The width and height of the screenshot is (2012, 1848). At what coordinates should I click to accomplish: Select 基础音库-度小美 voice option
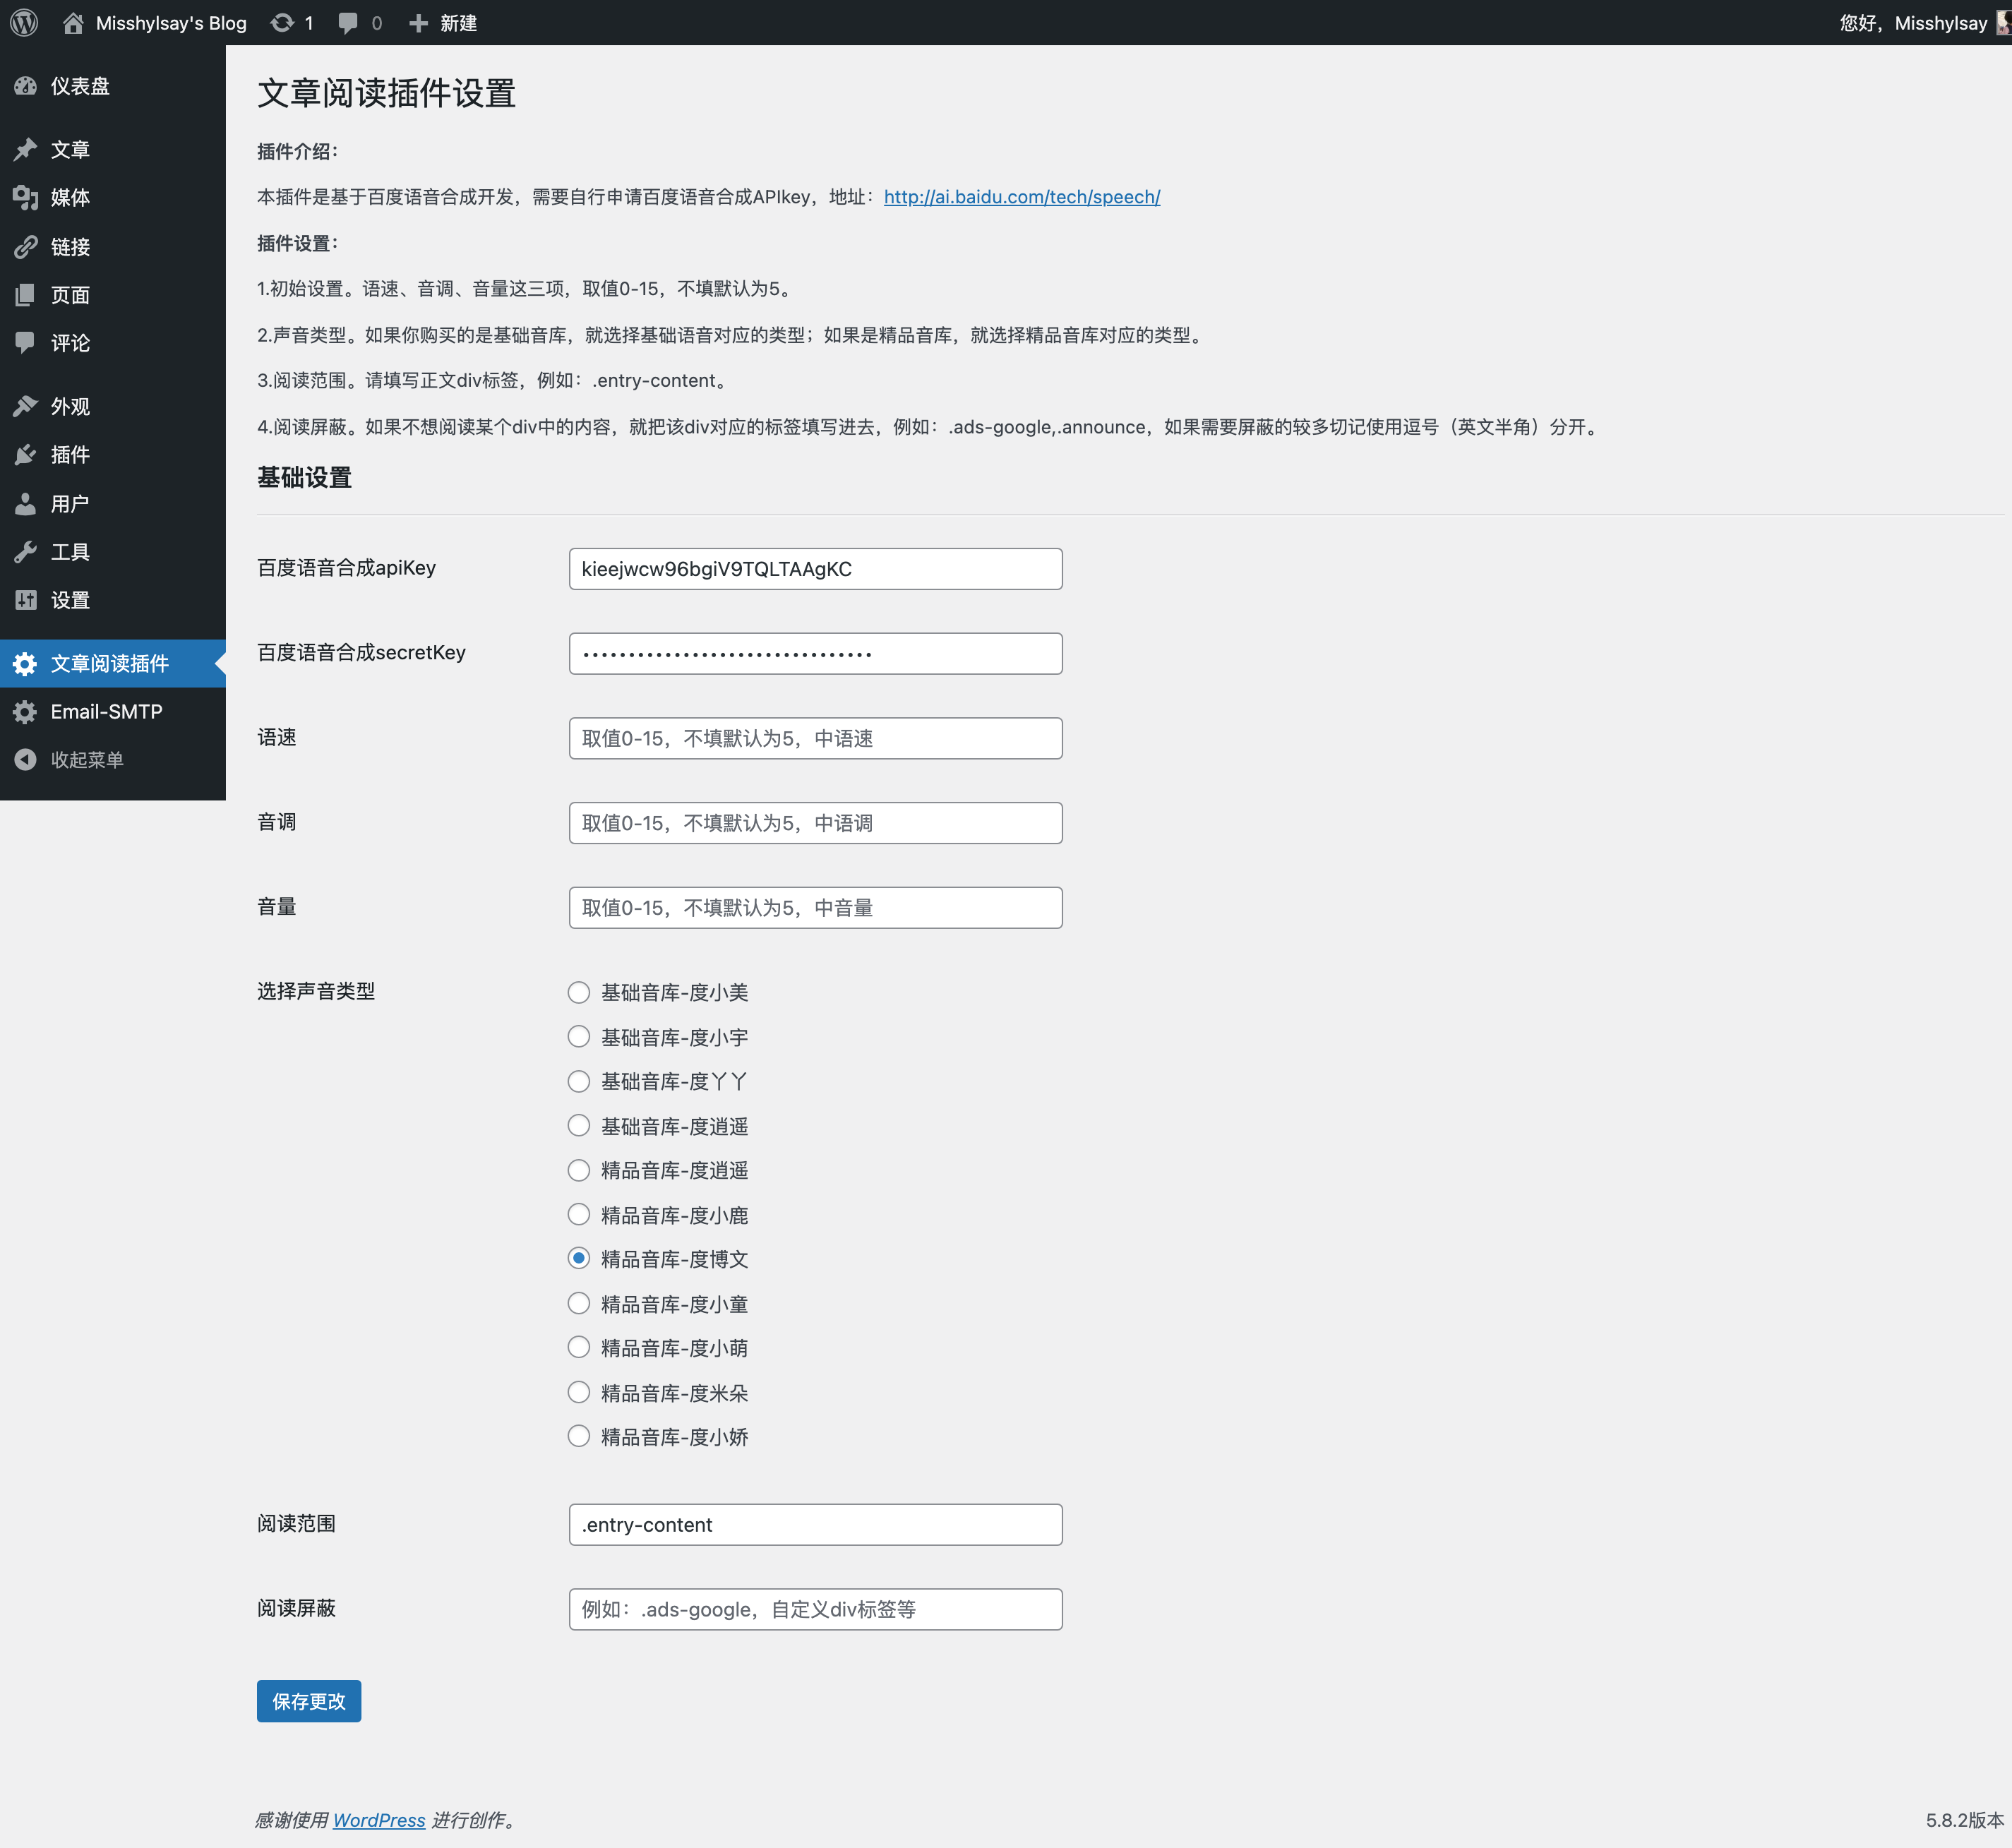pos(579,992)
